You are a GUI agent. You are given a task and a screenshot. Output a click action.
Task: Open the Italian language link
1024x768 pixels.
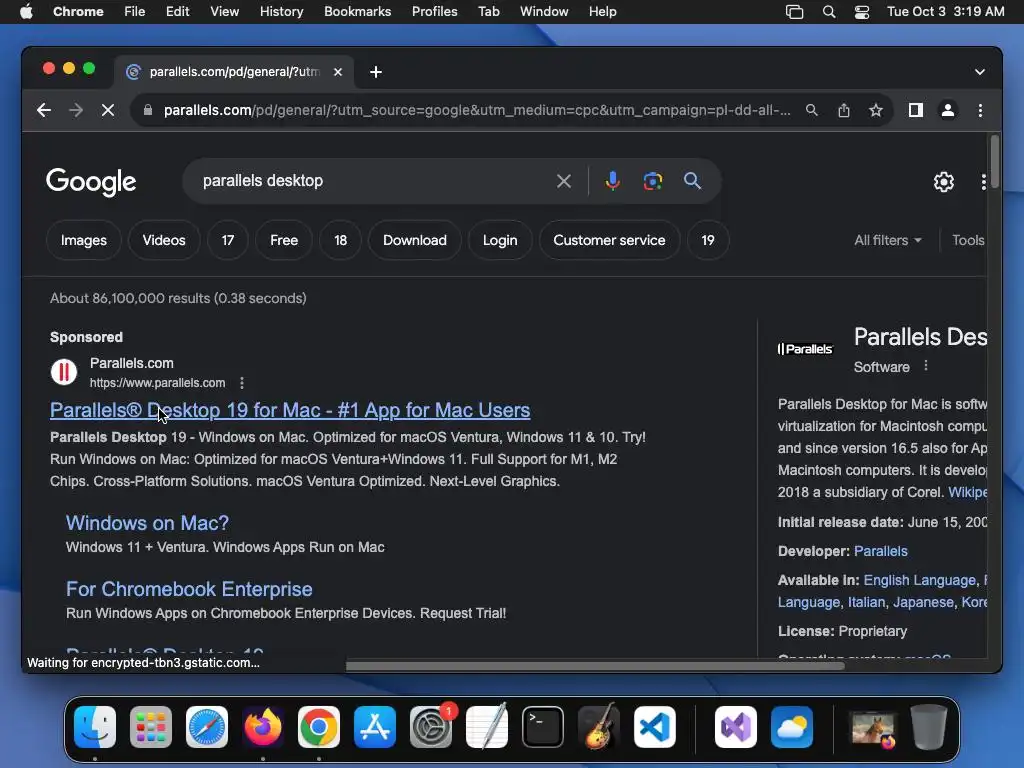[x=867, y=602]
